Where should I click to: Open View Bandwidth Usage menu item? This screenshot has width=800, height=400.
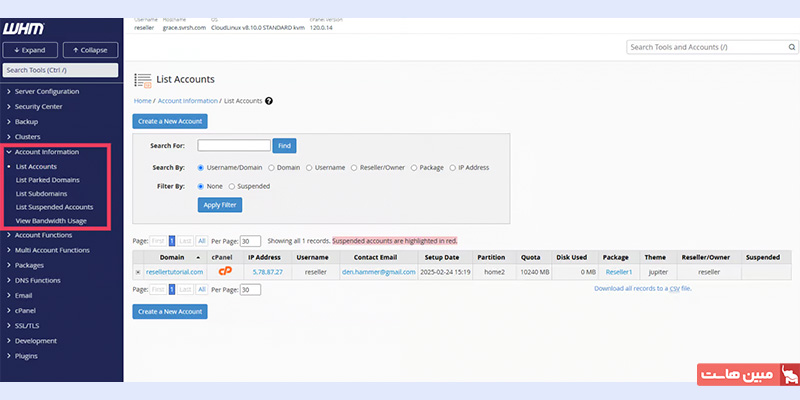51,220
